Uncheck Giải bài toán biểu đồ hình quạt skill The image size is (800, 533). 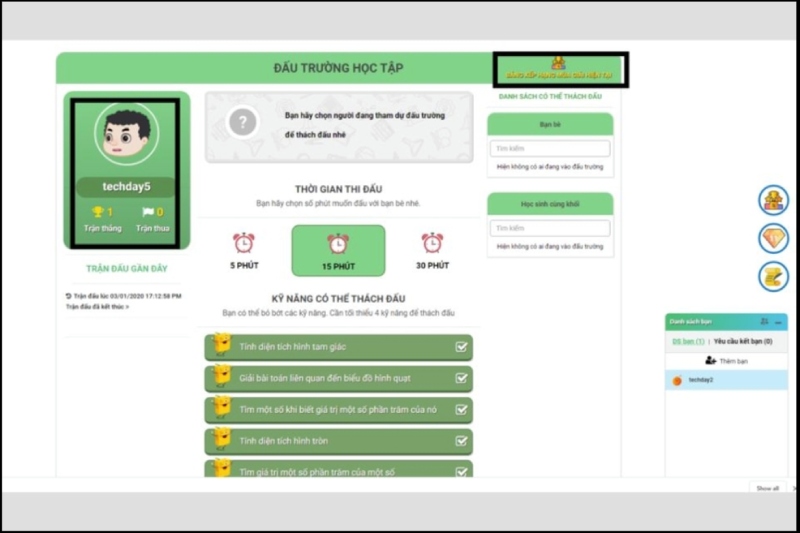click(461, 378)
